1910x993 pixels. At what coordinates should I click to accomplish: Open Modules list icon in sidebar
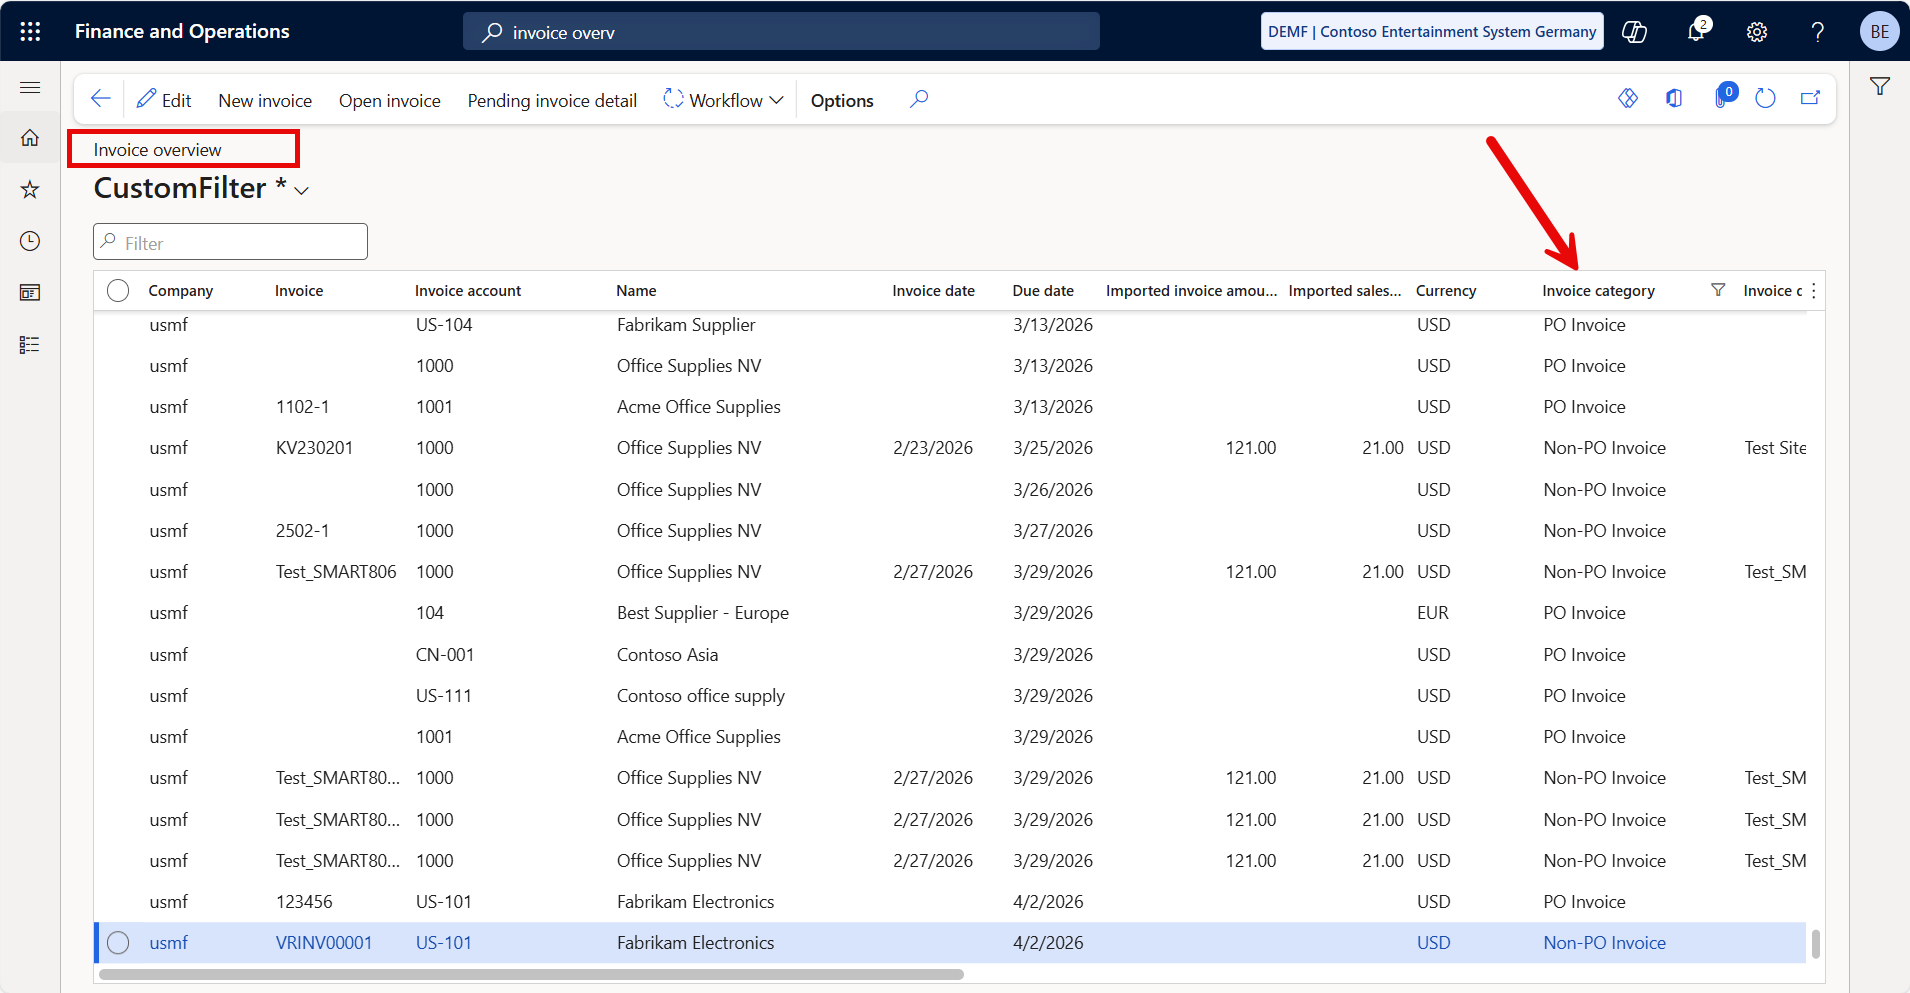[x=30, y=345]
